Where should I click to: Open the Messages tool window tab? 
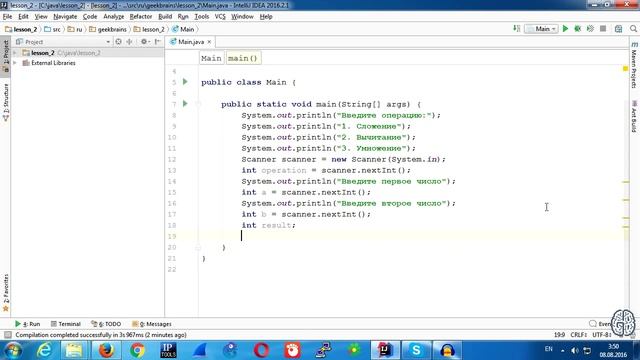point(152,324)
